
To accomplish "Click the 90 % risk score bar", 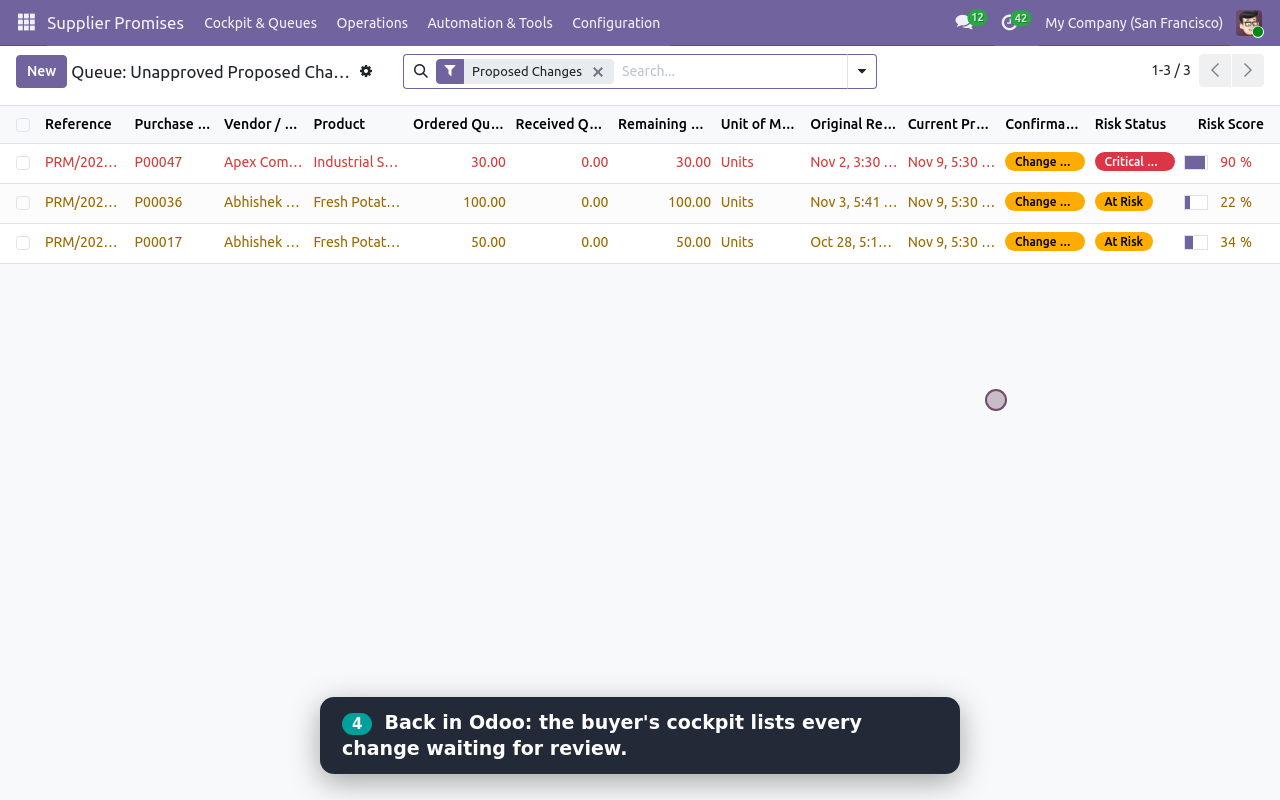I will coord(1196,162).
